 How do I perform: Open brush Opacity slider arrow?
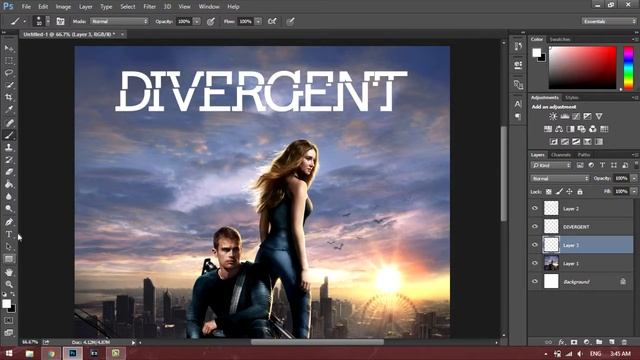(197, 21)
